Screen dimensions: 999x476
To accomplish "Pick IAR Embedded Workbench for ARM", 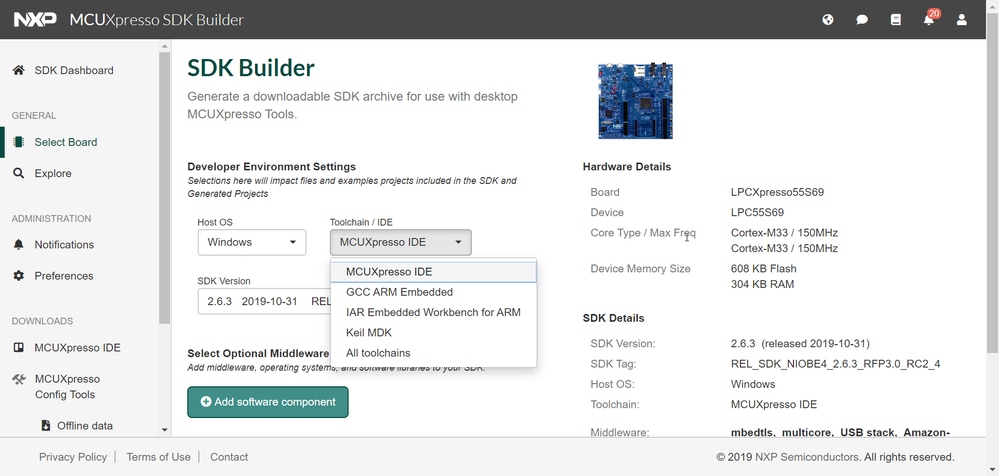I will tap(433, 312).
